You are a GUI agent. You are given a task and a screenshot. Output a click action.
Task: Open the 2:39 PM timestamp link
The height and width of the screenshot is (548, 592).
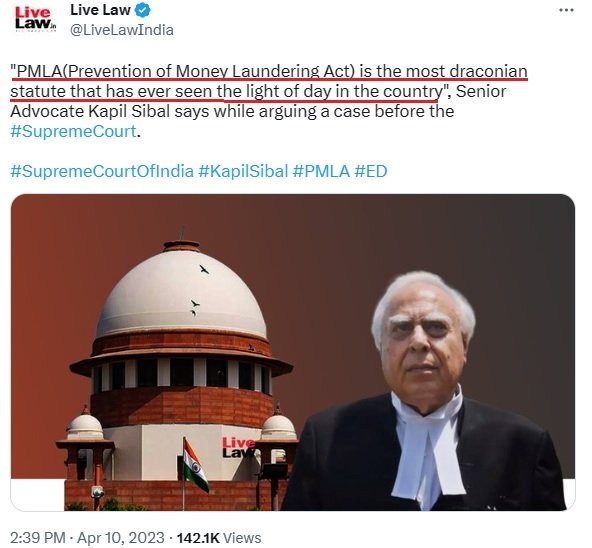(38, 538)
